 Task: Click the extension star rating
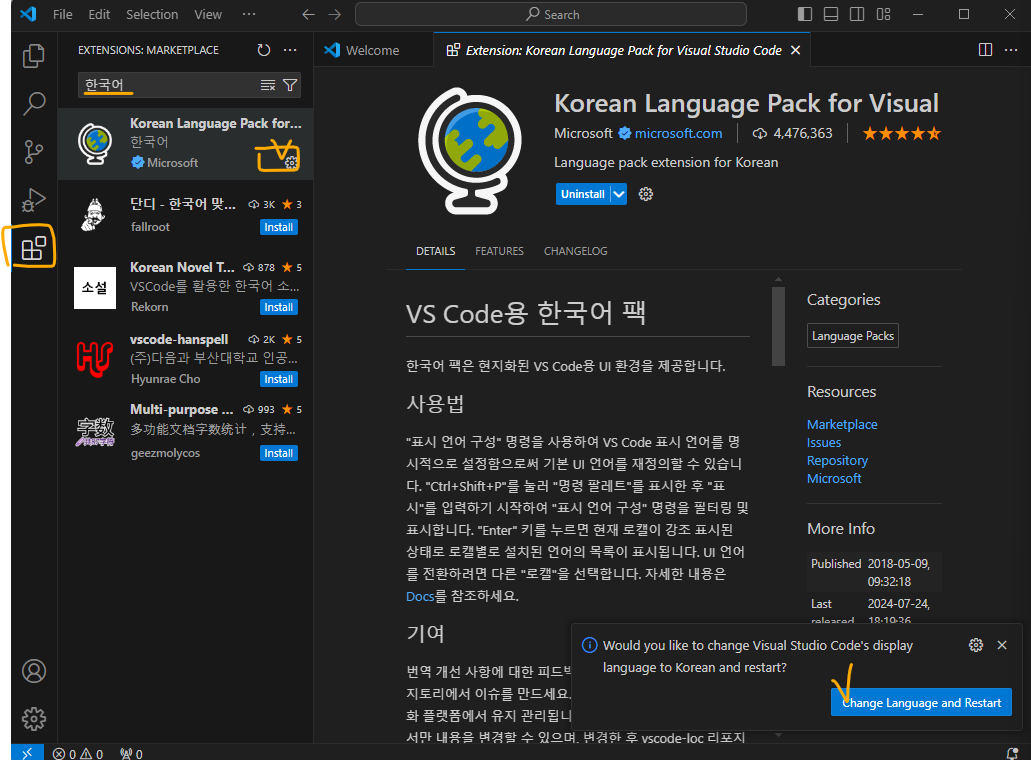(x=901, y=133)
